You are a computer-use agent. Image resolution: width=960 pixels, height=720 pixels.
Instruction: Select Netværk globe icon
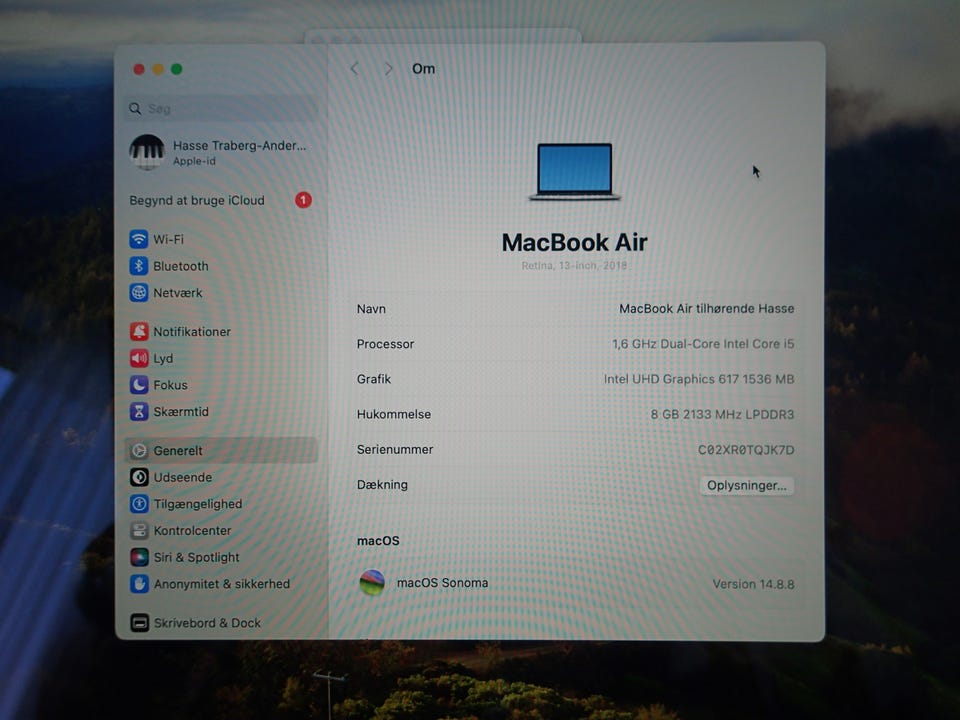[139, 293]
